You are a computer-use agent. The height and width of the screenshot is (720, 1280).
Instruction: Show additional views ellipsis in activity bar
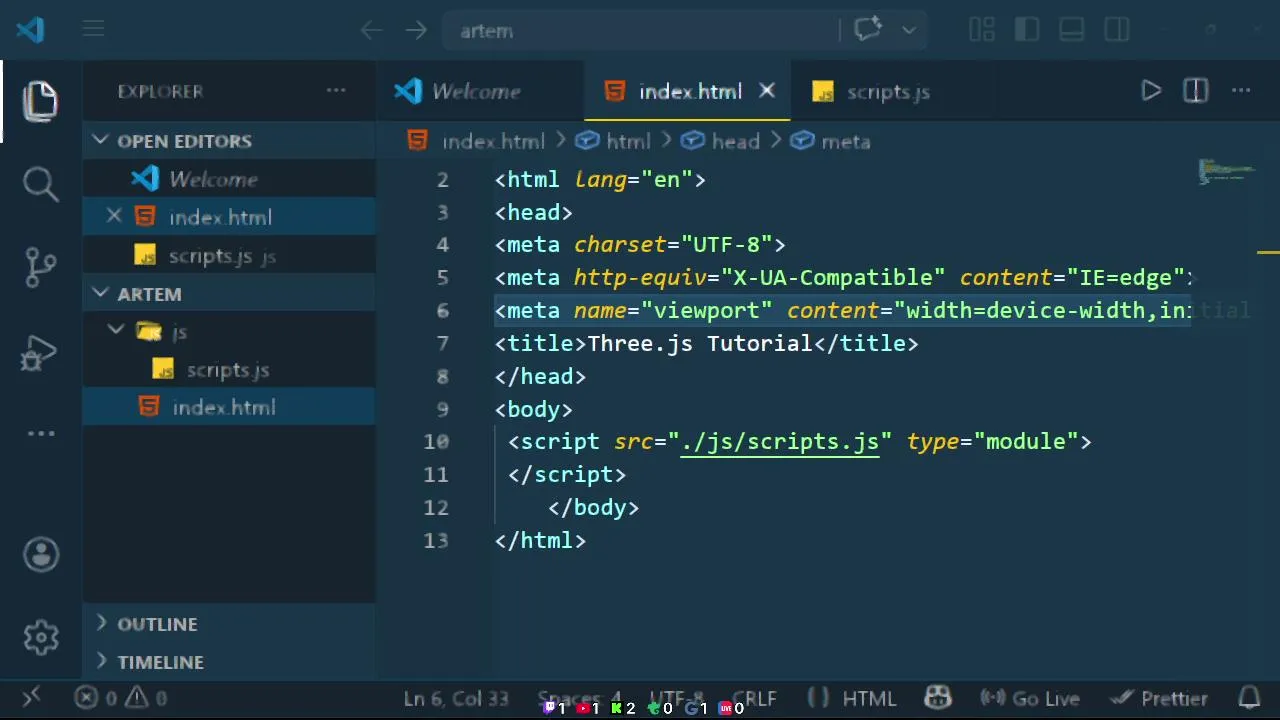point(41,433)
